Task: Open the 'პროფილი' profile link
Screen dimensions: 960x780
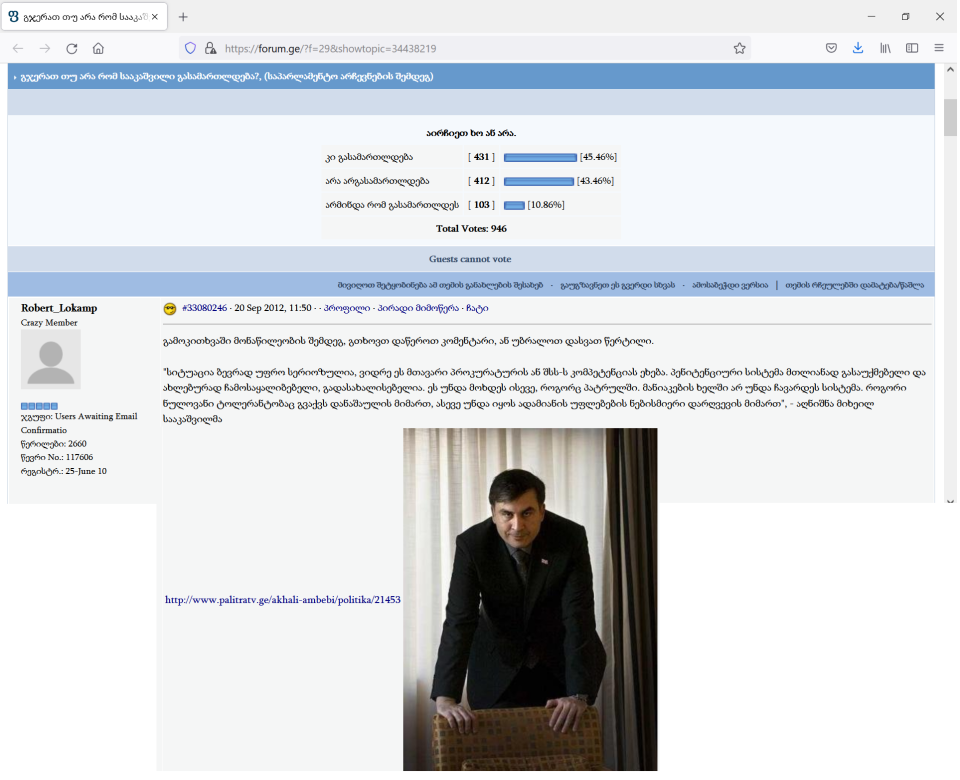Action: click(x=347, y=308)
